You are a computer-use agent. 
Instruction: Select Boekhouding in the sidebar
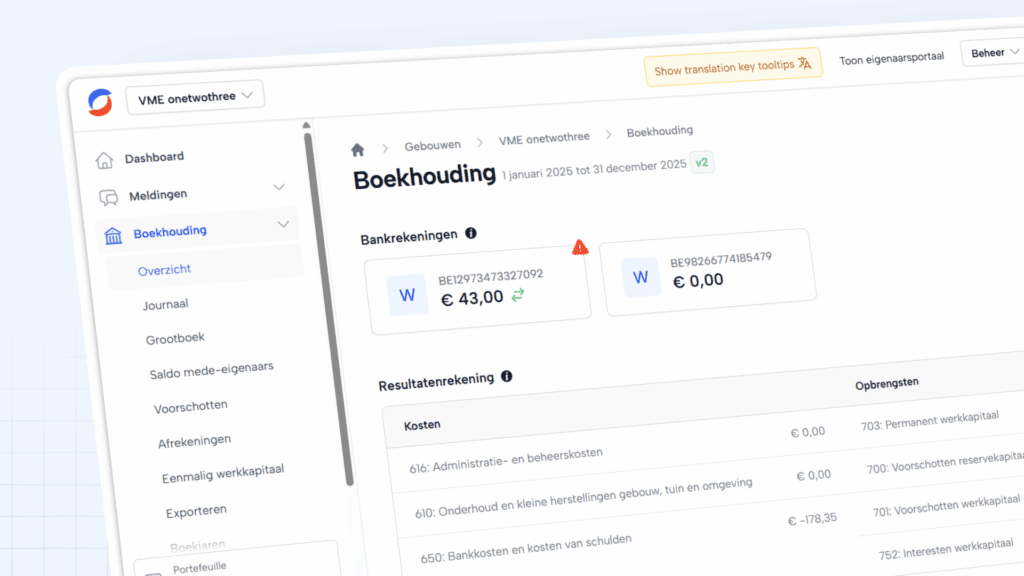point(170,232)
